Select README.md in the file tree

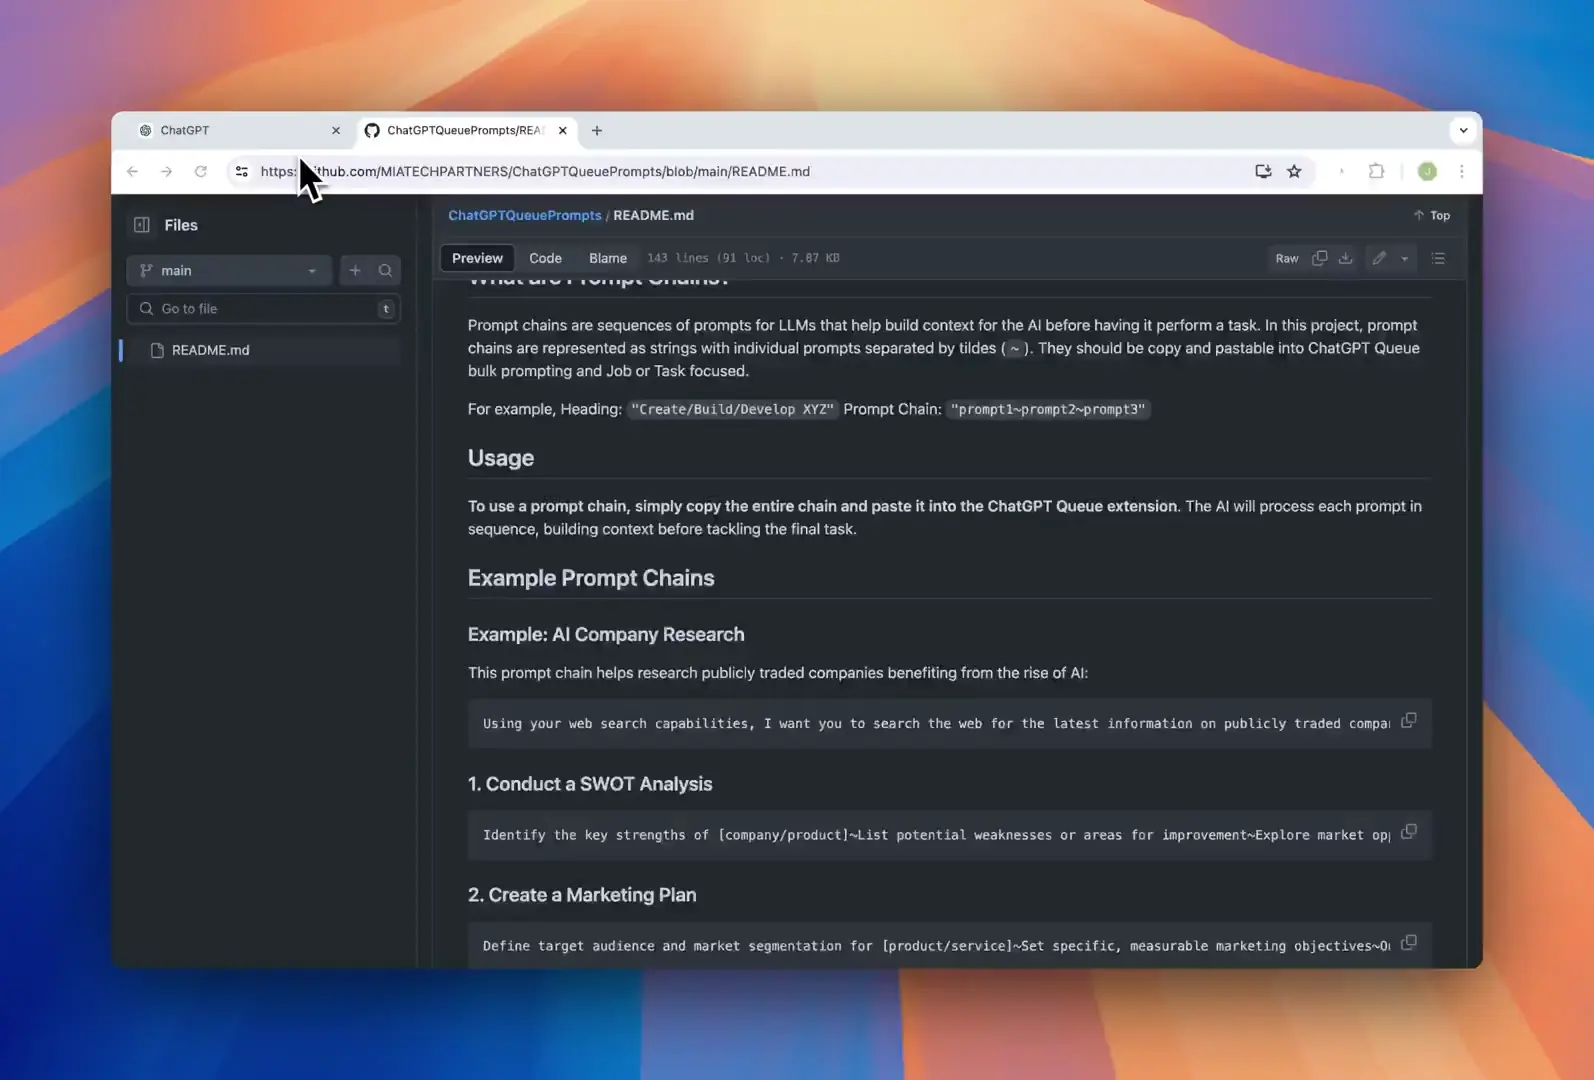coord(210,351)
